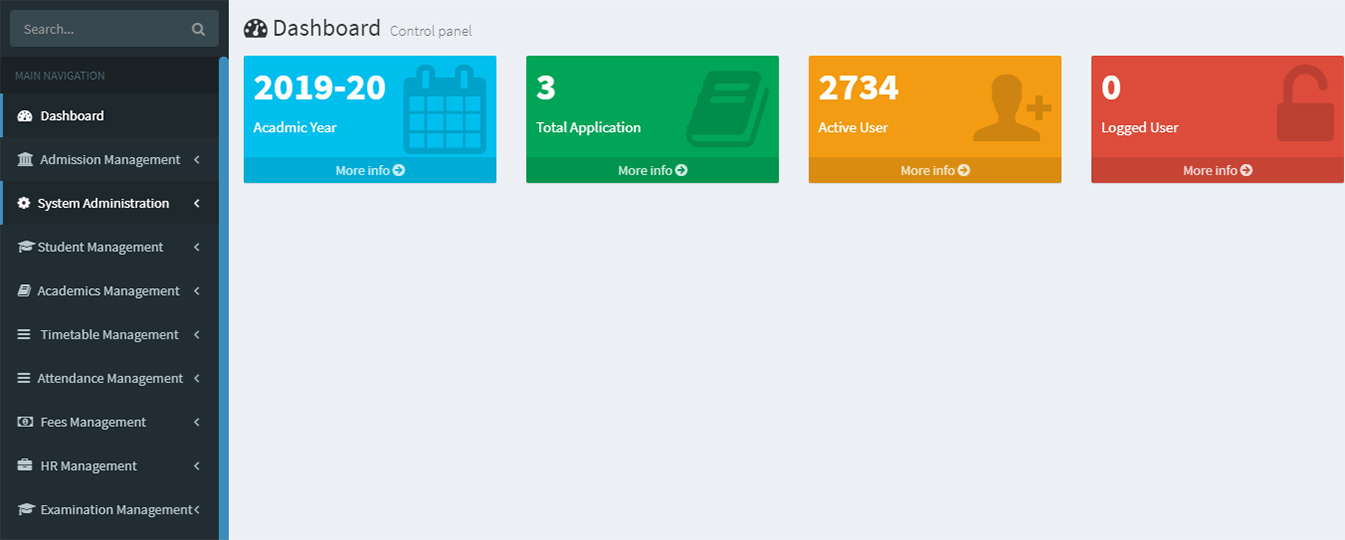Screen dimensions: 1345x540
Task: Expand the Academics Management chevron
Action: 197,291
